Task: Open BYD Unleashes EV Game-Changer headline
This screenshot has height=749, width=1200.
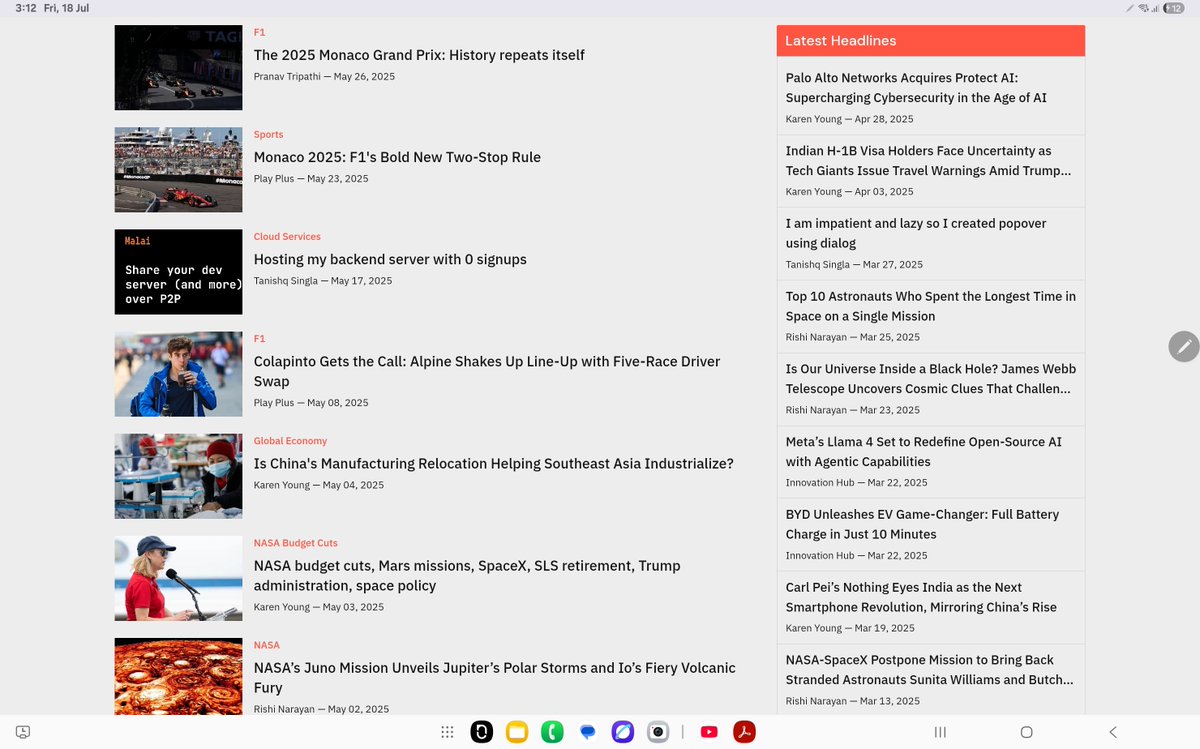Action: 922,524
